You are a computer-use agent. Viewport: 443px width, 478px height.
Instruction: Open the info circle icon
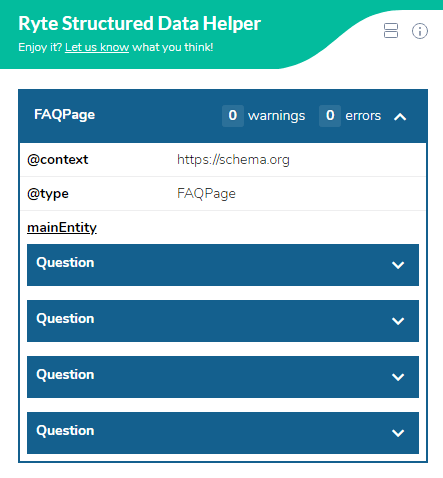tap(420, 31)
